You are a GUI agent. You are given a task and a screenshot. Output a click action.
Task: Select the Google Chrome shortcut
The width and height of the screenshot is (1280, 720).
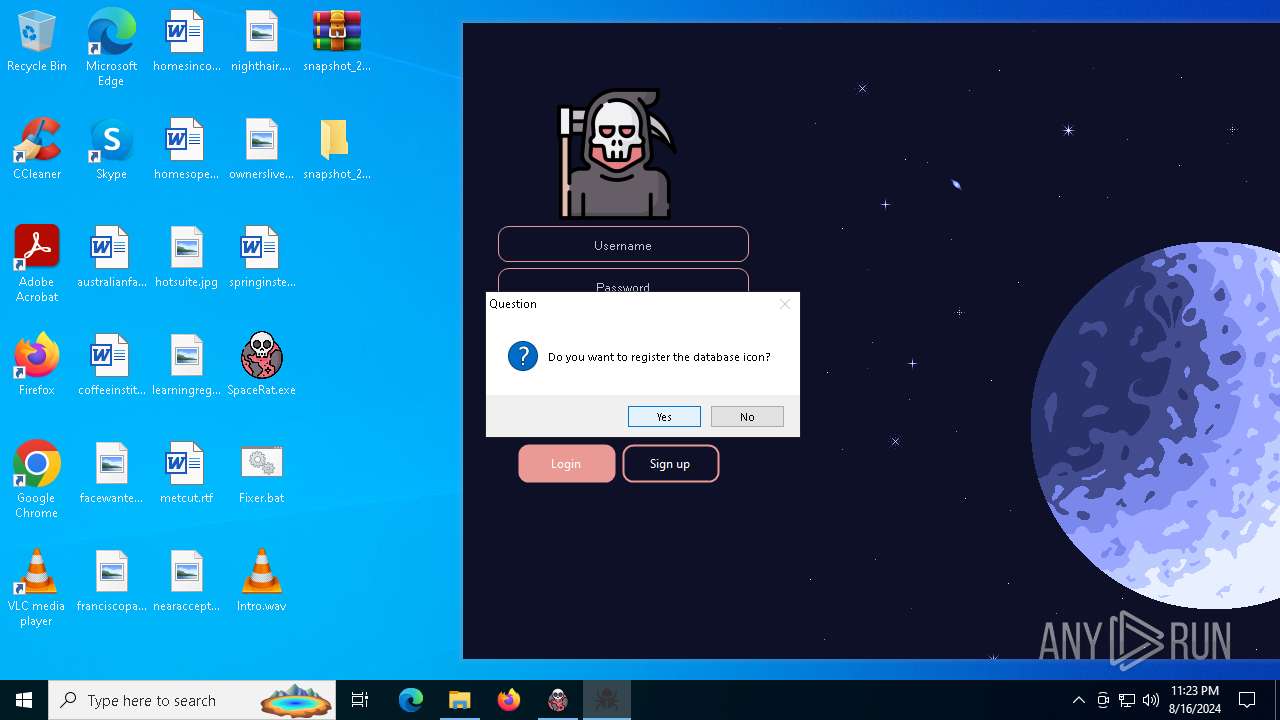(37, 481)
